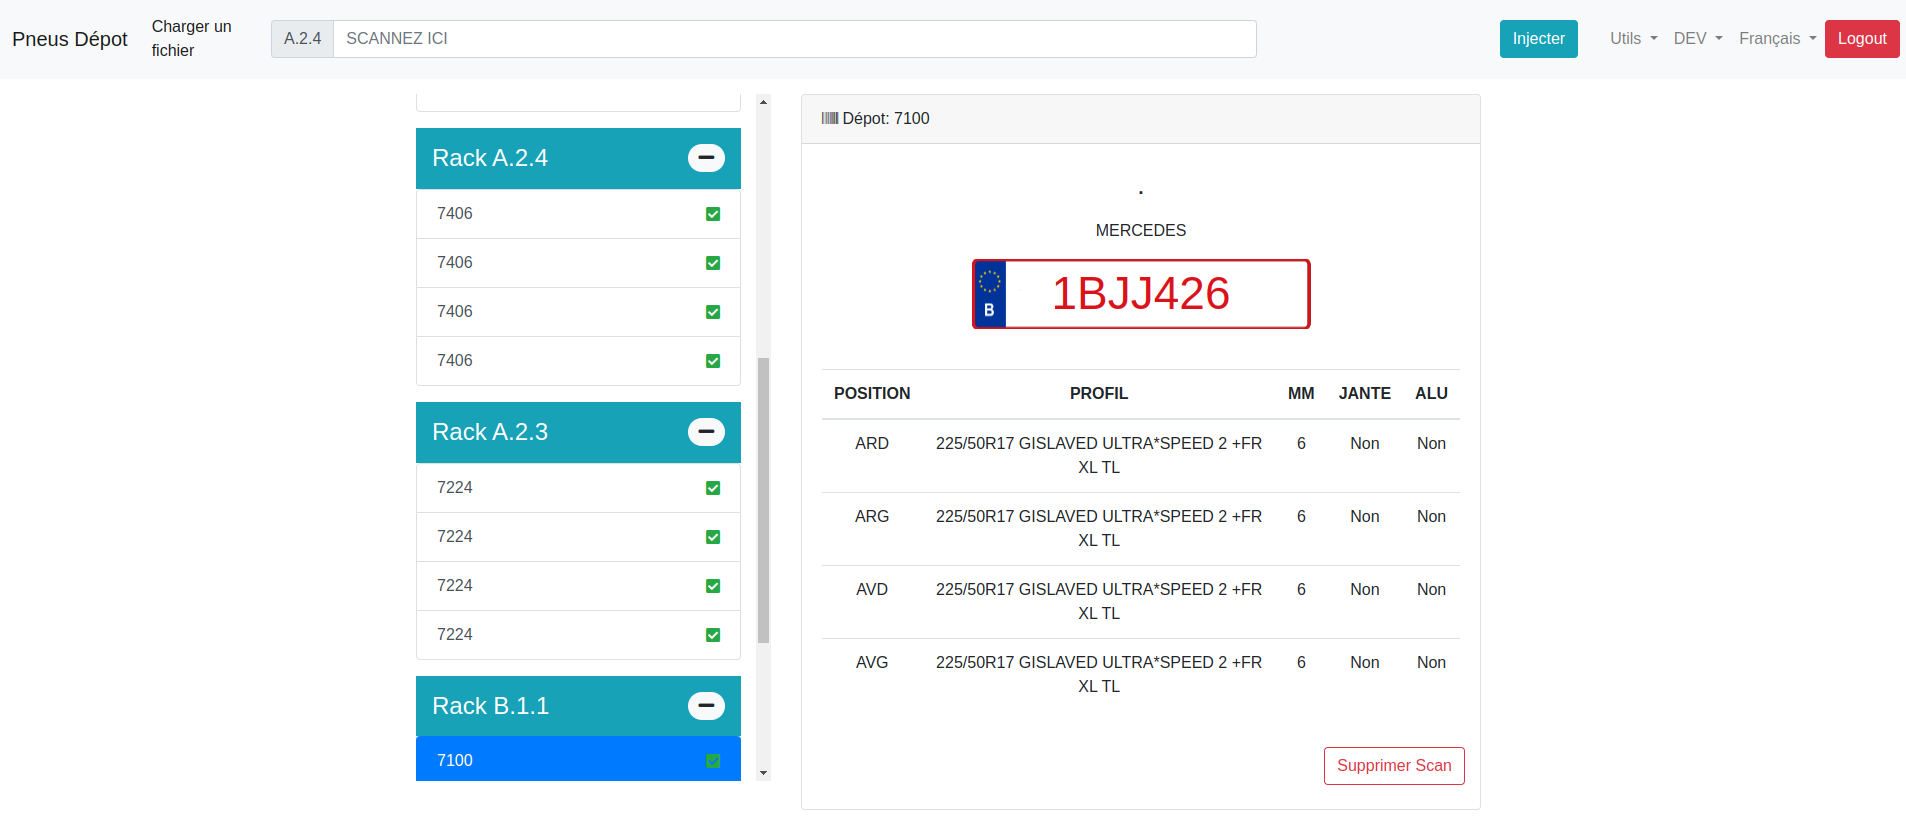Go to the Pneus Dépot home link
Screen dimensions: 1906x821
click(x=70, y=39)
